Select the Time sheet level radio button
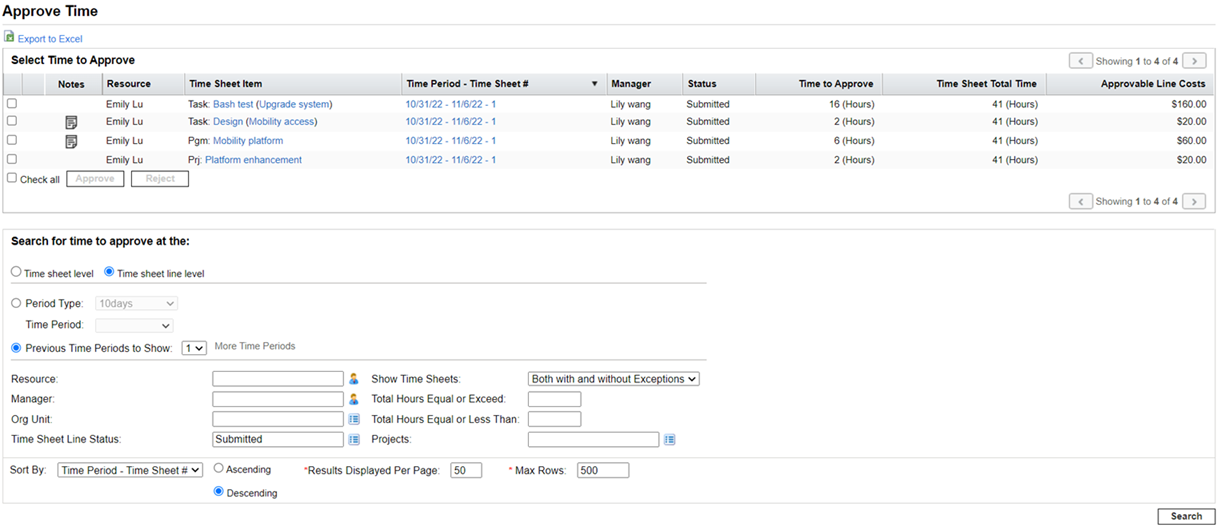Viewport: 1220px width, 531px height. coord(16,272)
